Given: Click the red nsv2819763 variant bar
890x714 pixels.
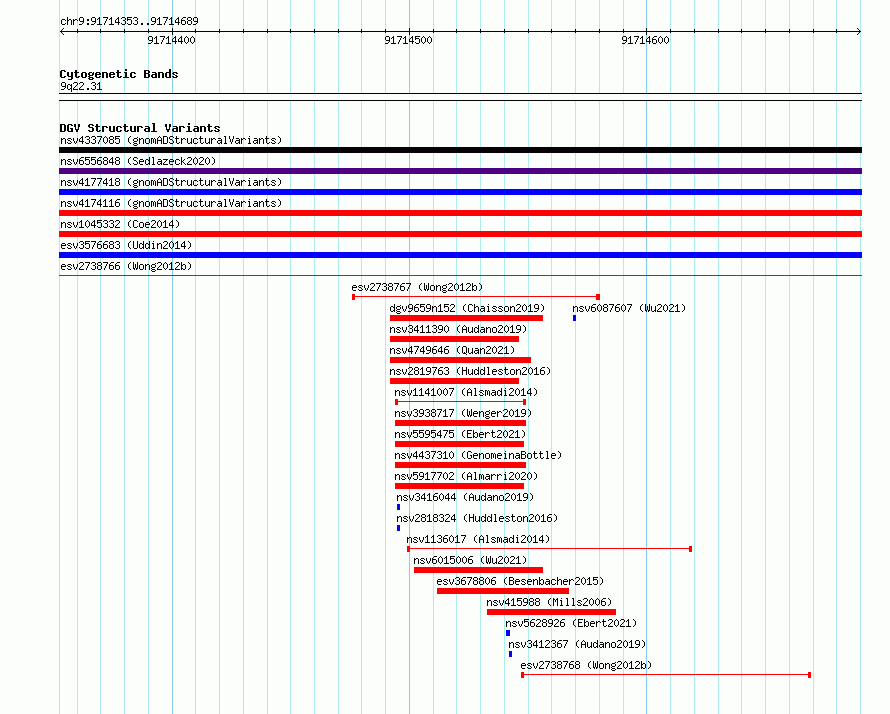Looking at the screenshot, I should 455,381.
